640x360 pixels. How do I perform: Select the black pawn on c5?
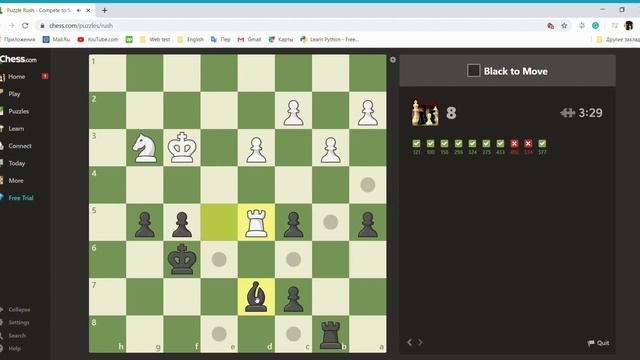click(293, 224)
